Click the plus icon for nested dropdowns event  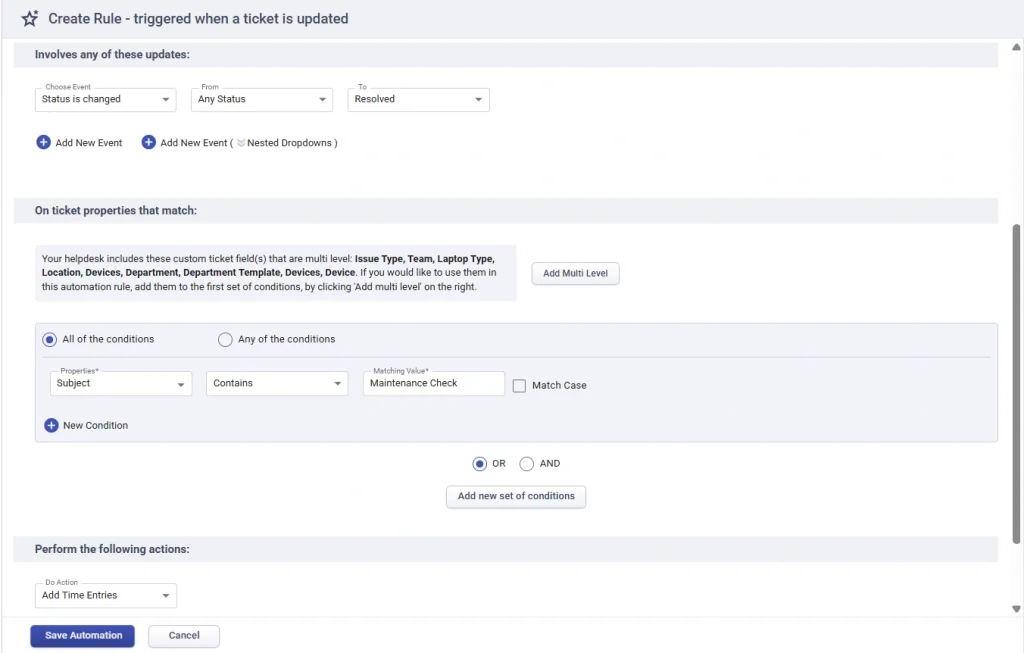[x=148, y=143]
